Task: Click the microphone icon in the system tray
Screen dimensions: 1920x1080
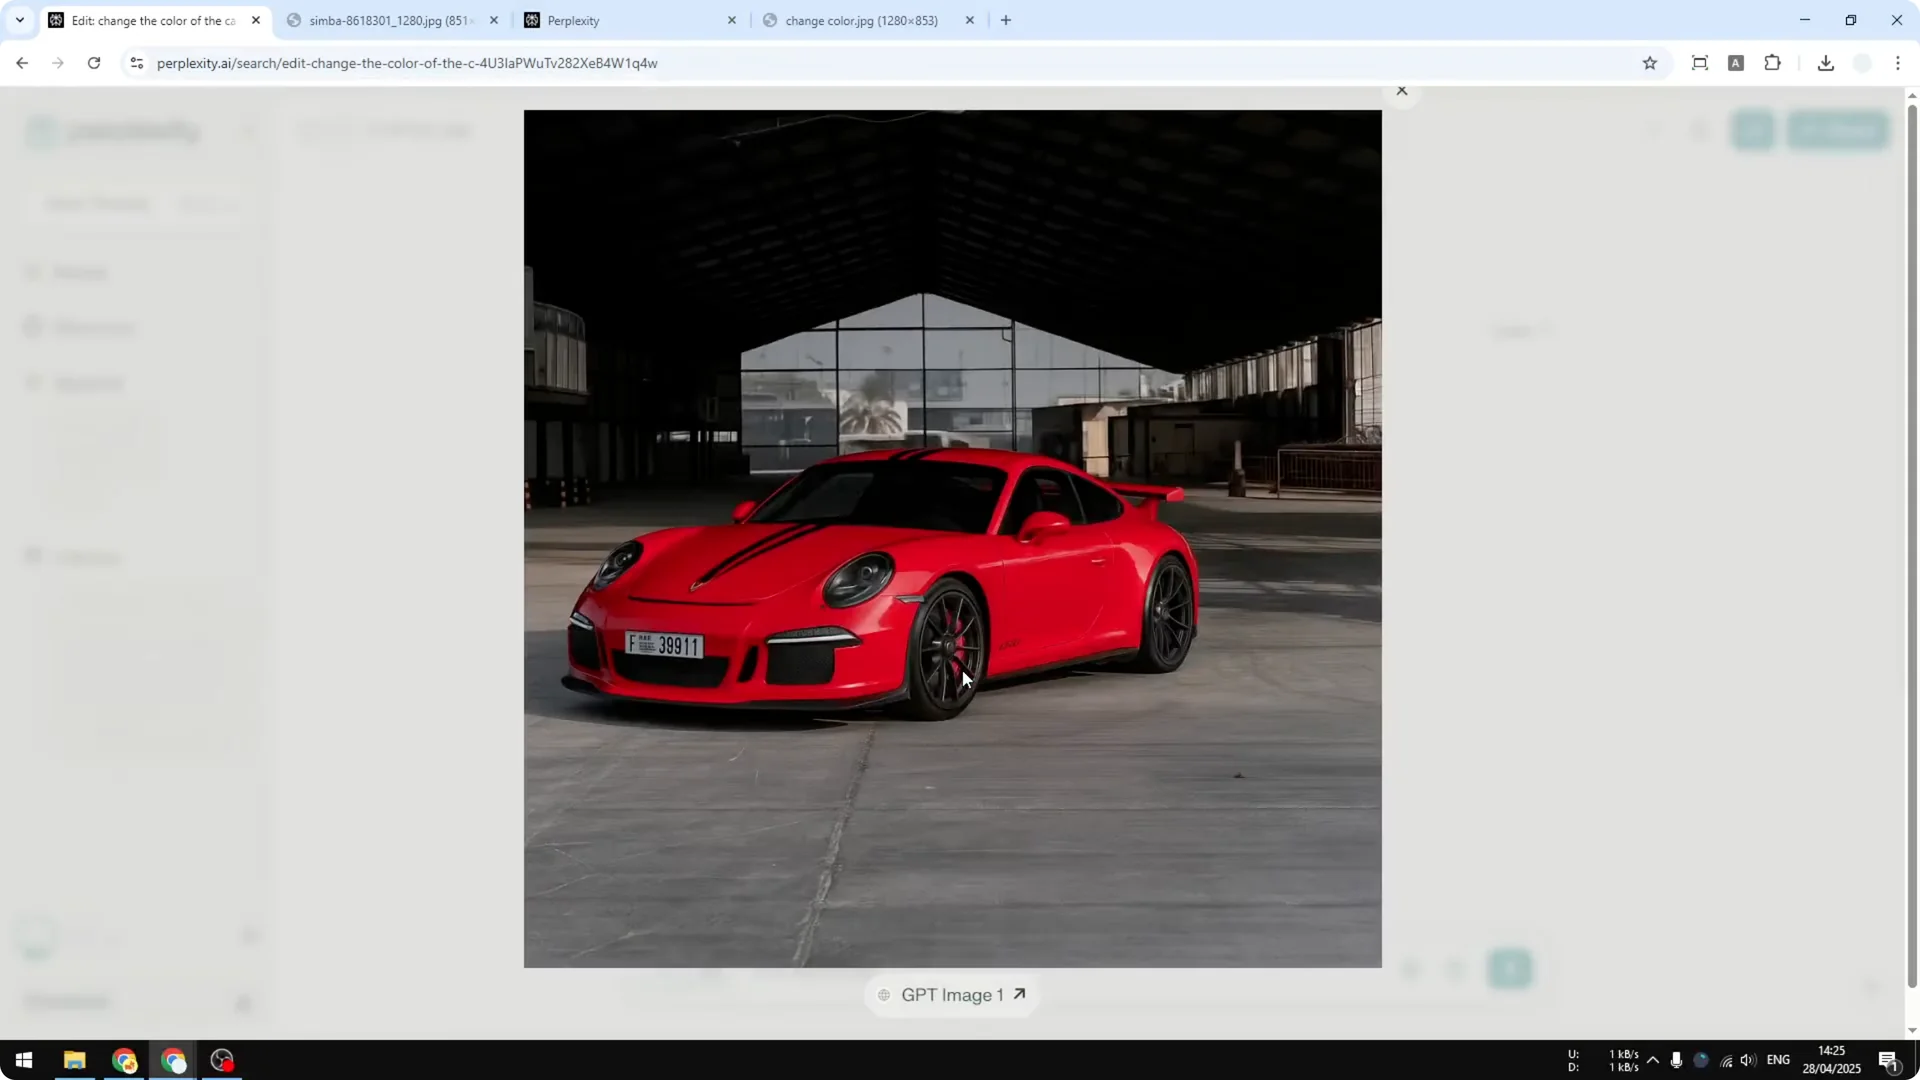Action: [x=1677, y=1061]
